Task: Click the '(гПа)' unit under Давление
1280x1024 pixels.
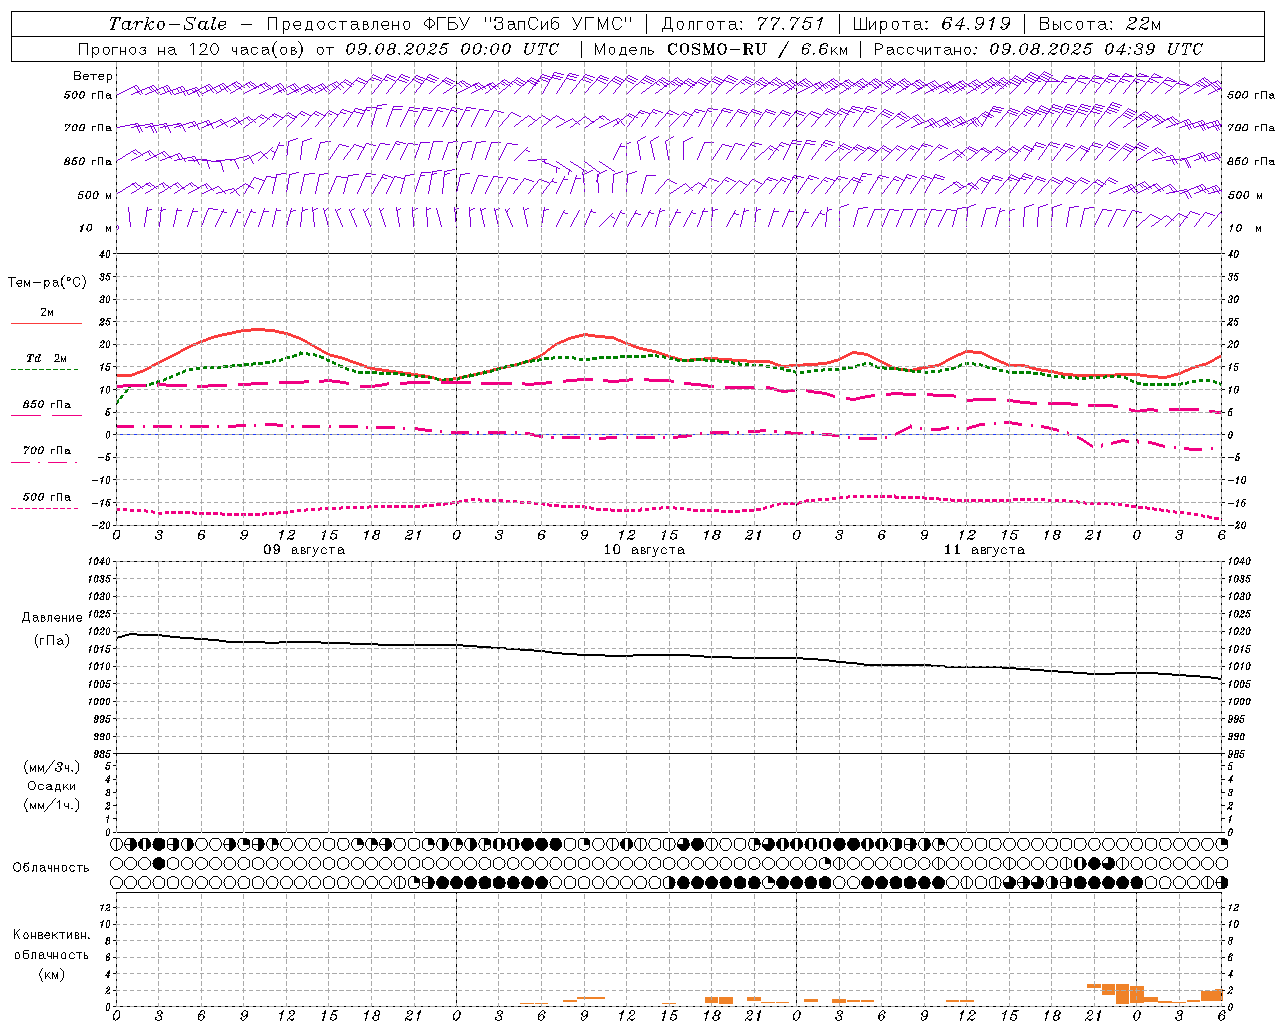Action: point(52,641)
